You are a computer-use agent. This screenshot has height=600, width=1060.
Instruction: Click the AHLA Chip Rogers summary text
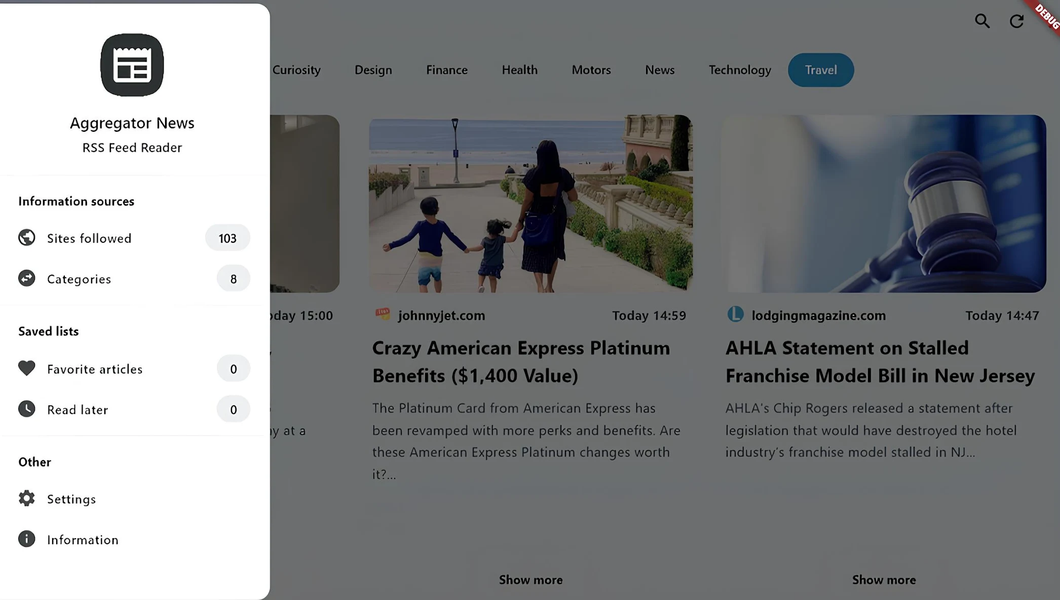coord(871,430)
